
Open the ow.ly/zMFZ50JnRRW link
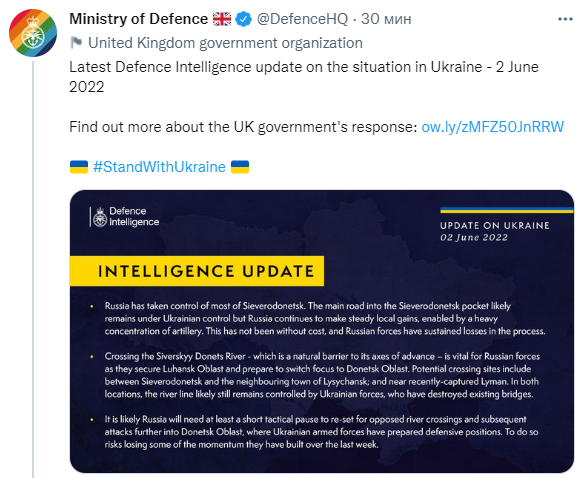492,127
